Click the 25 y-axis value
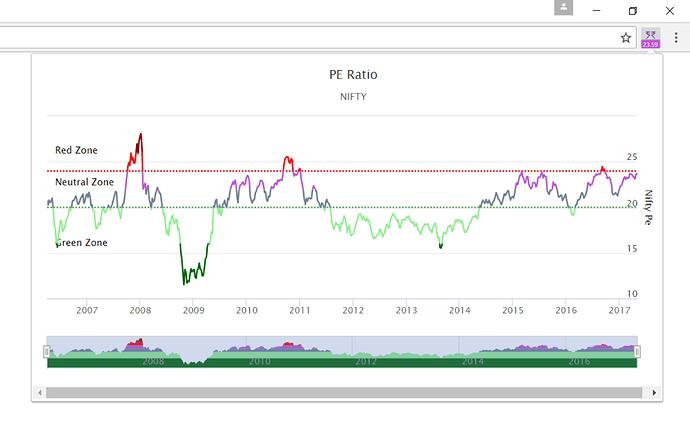690x431 pixels. (632, 157)
